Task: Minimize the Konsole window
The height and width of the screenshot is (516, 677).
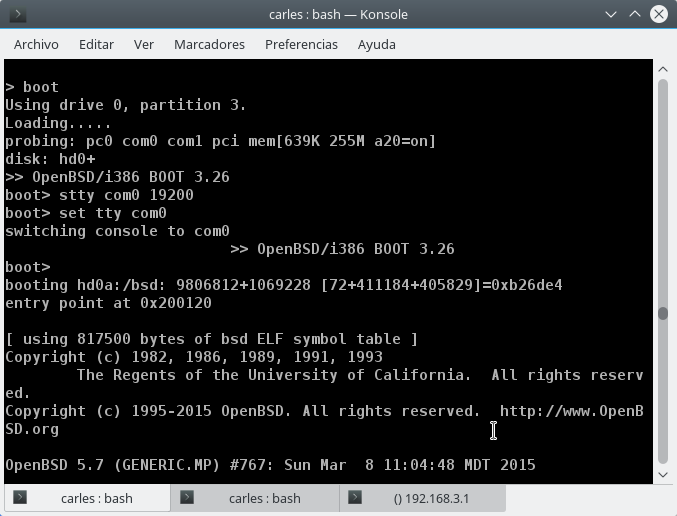Action: 611,14
